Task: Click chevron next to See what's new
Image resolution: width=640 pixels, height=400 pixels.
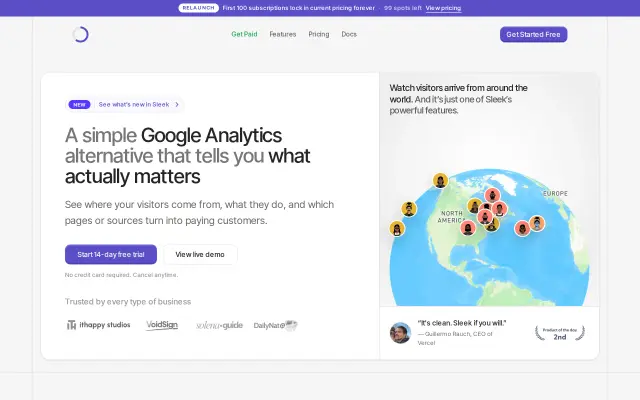Action: coord(177,104)
